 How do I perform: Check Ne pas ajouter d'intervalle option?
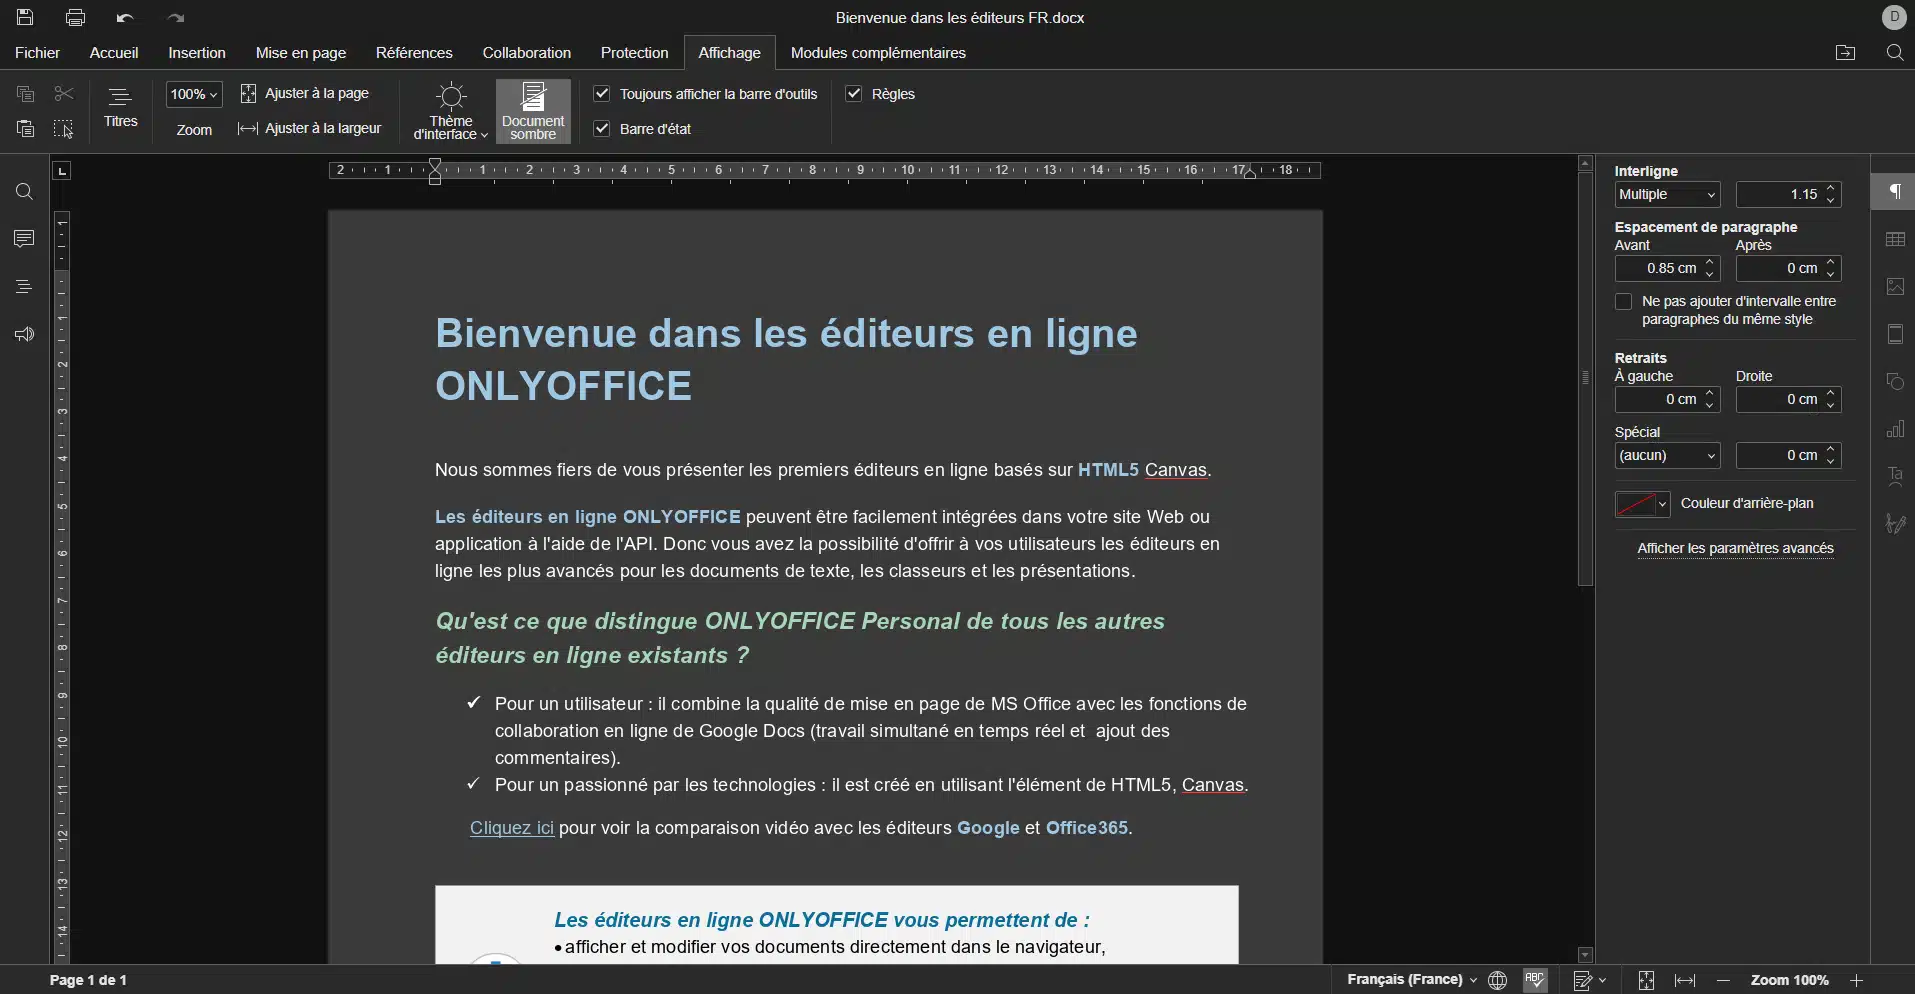pyautogui.click(x=1624, y=302)
